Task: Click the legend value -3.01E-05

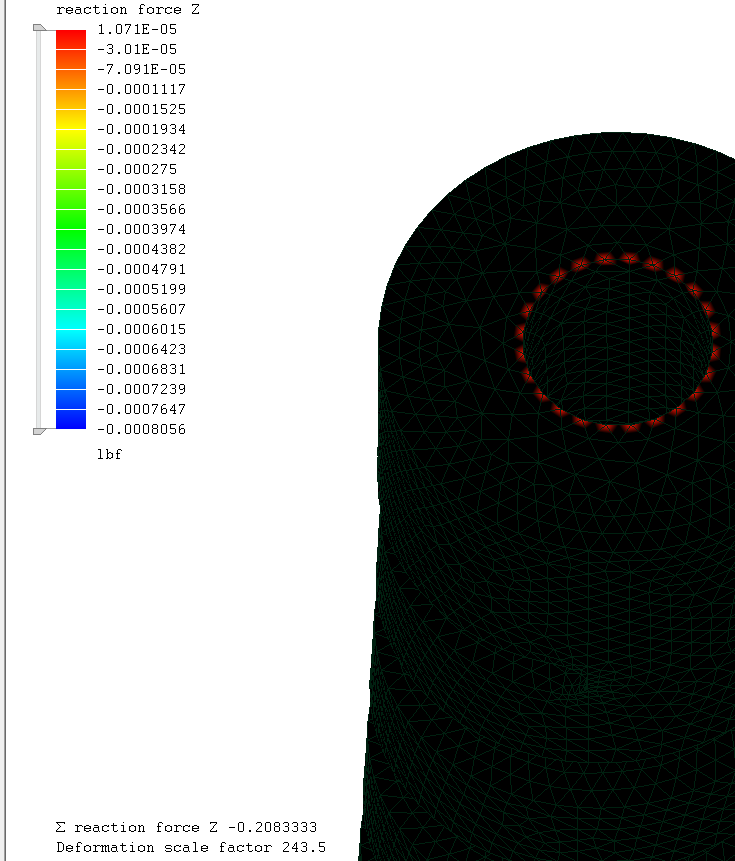Action: pyautogui.click(x=137, y=49)
